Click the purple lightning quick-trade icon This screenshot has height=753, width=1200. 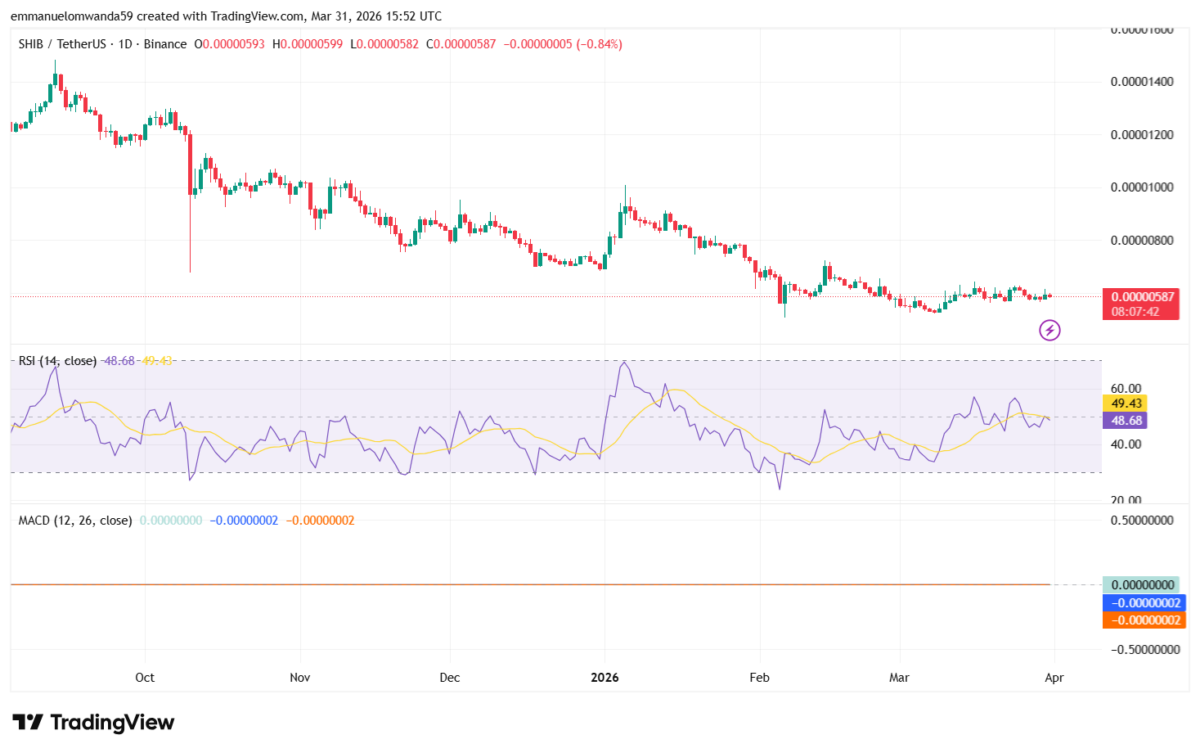click(1049, 330)
